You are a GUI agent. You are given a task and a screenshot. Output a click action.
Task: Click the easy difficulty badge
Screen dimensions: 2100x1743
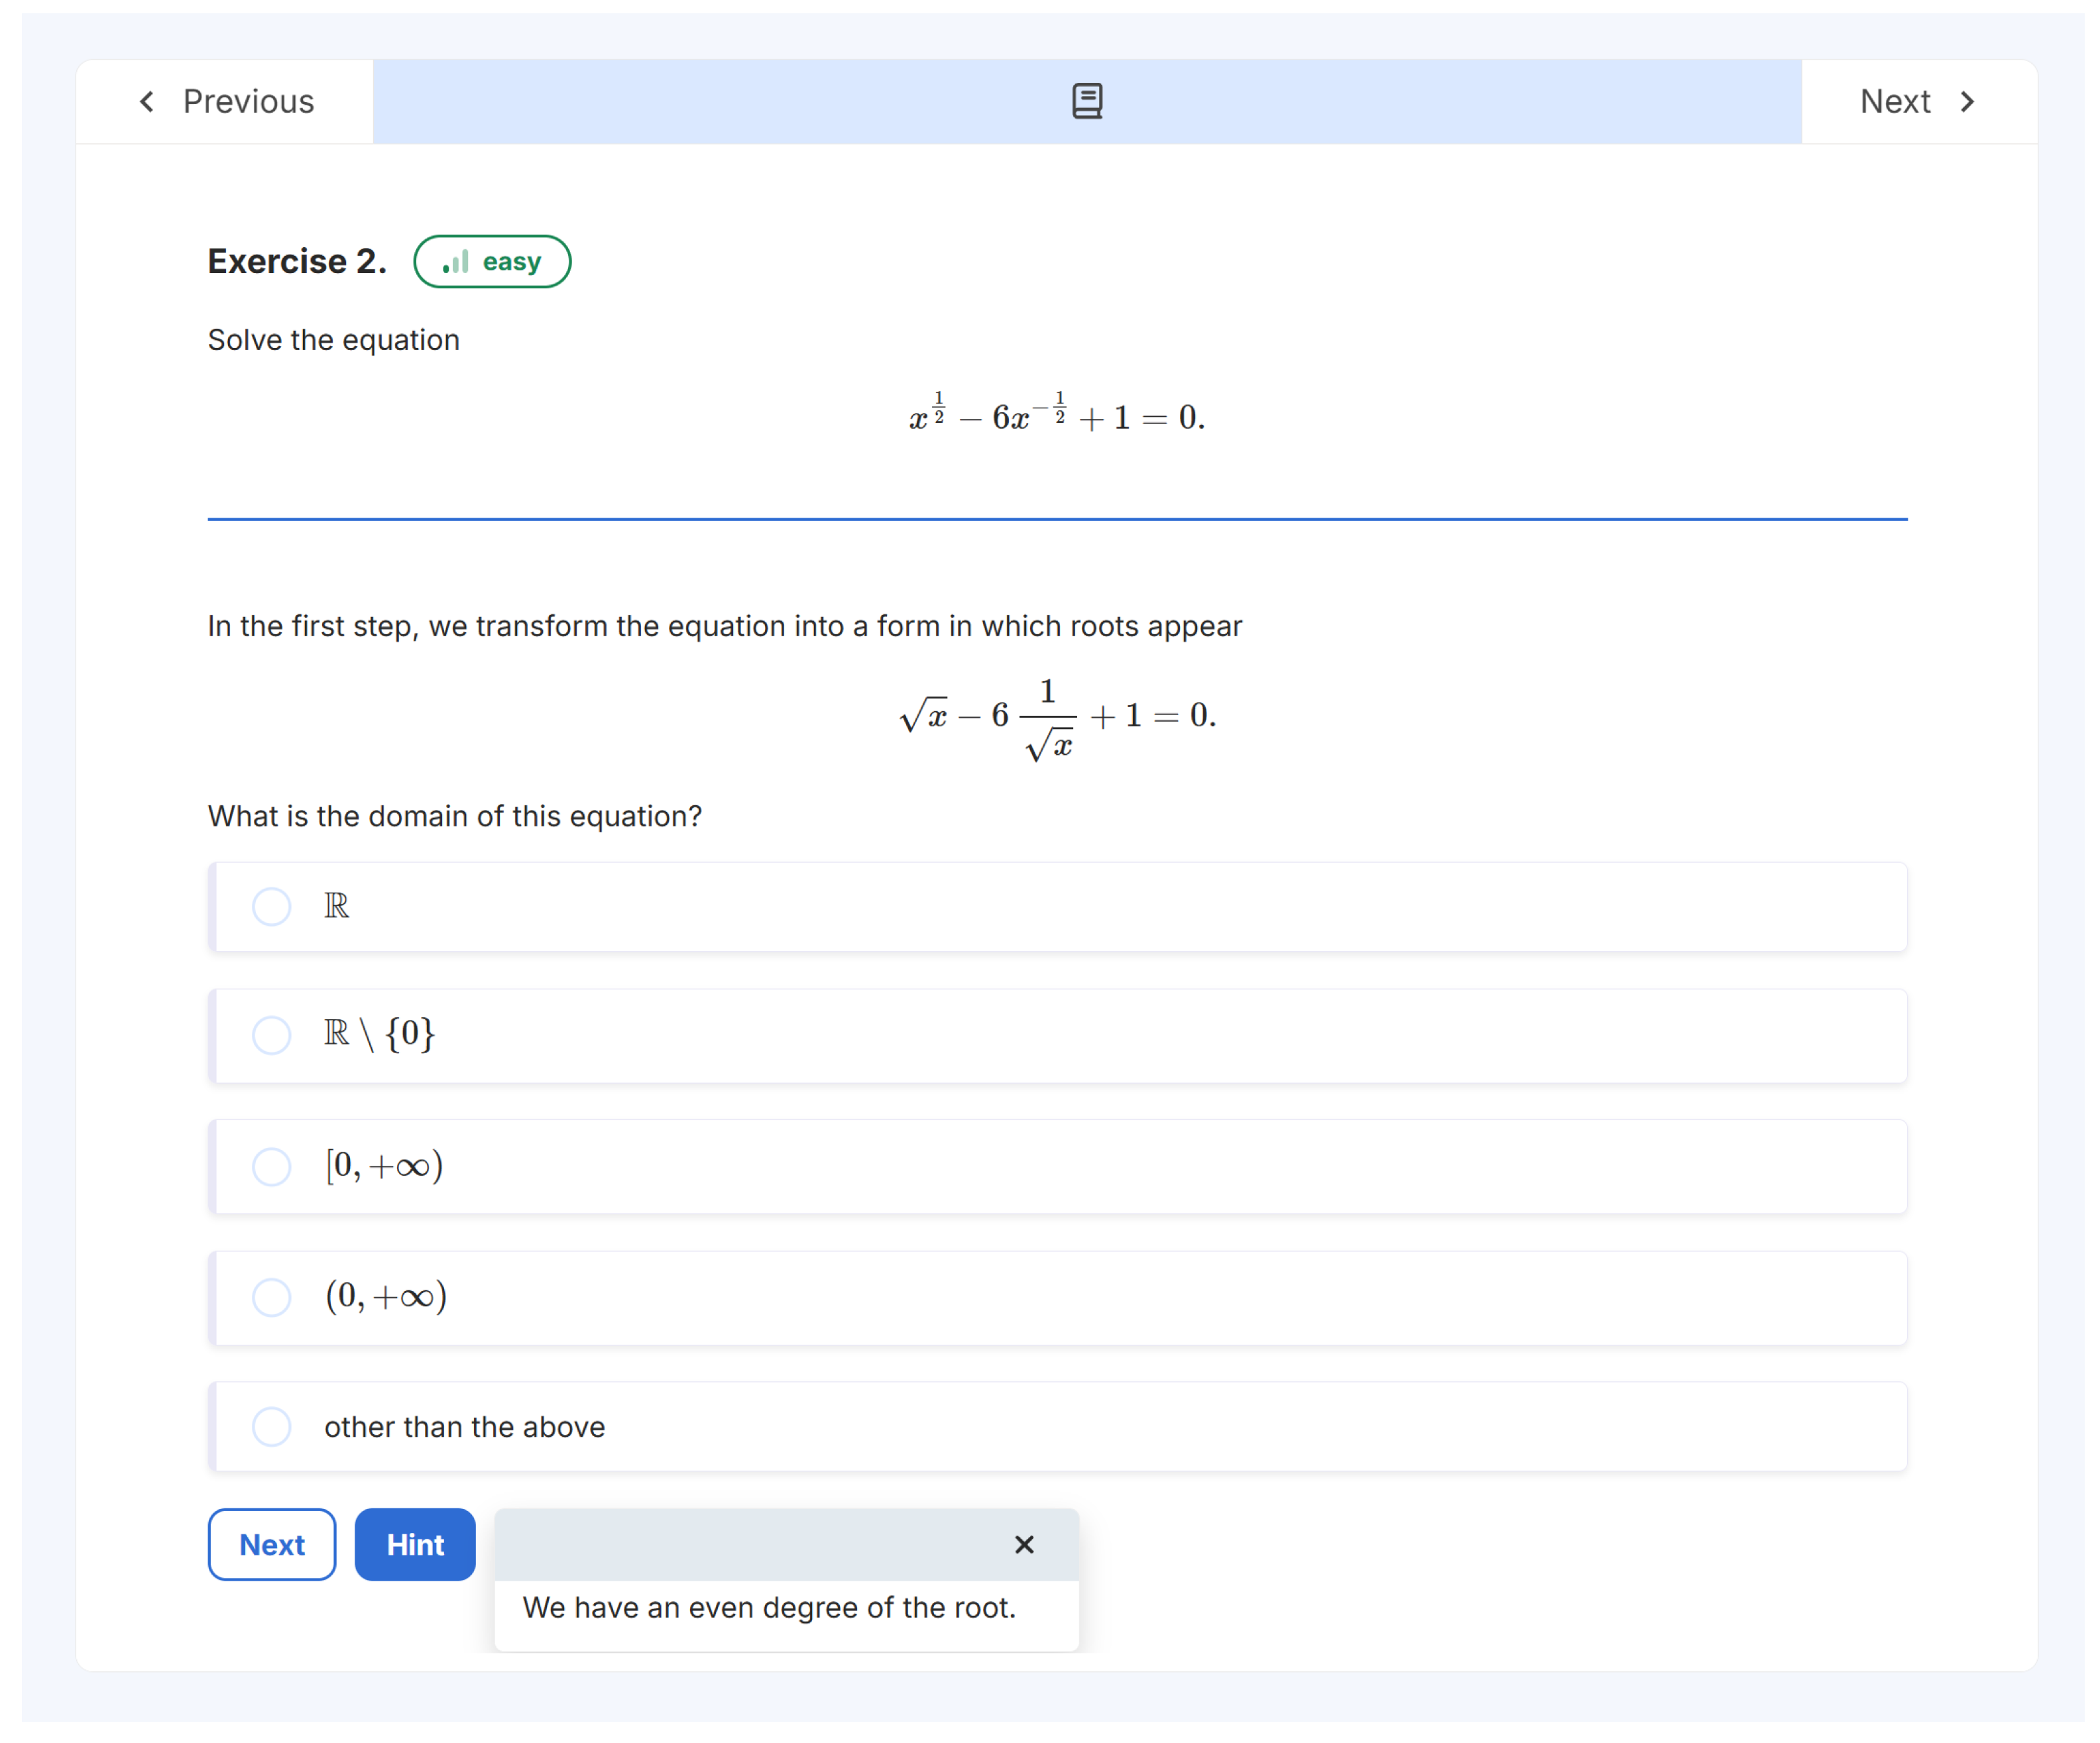tap(492, 261)
